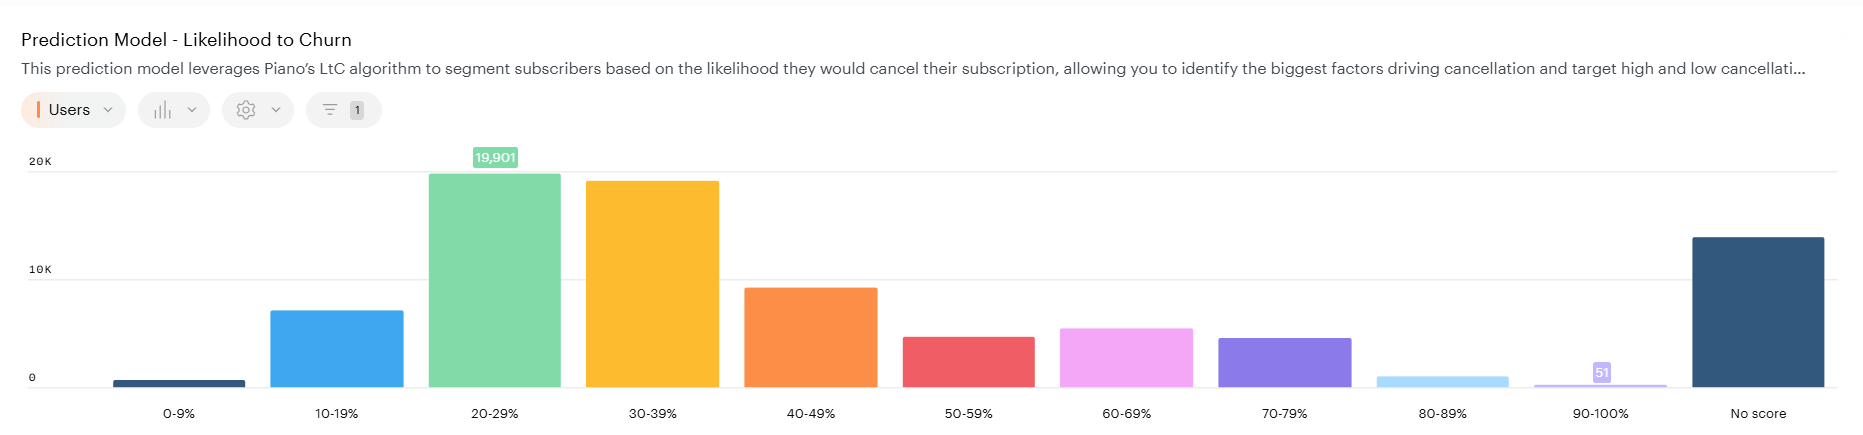Screen dimensions: 1863x435
Task: Click the blue 10-19% bar
Action: [337, 349]
